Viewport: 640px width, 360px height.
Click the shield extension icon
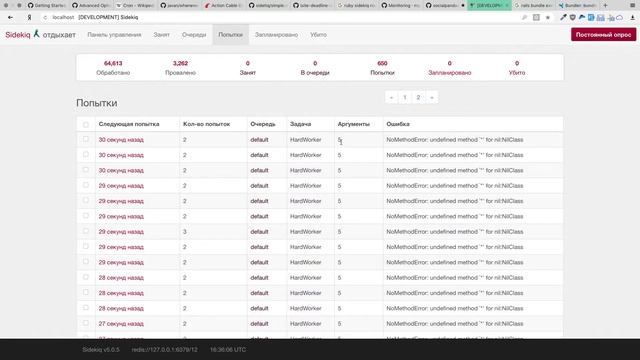tap(573, 18)
